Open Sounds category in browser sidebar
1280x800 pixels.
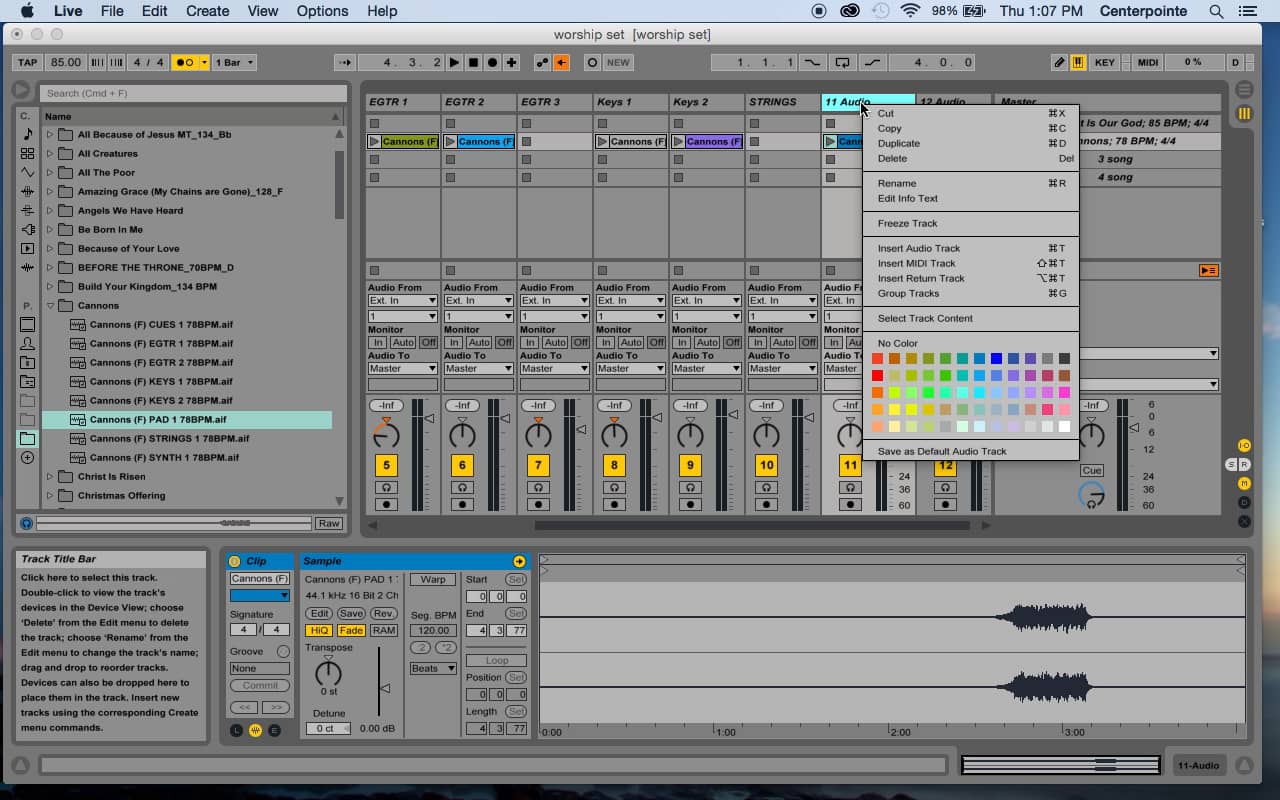pyautogui.click(x=27, y=135)
